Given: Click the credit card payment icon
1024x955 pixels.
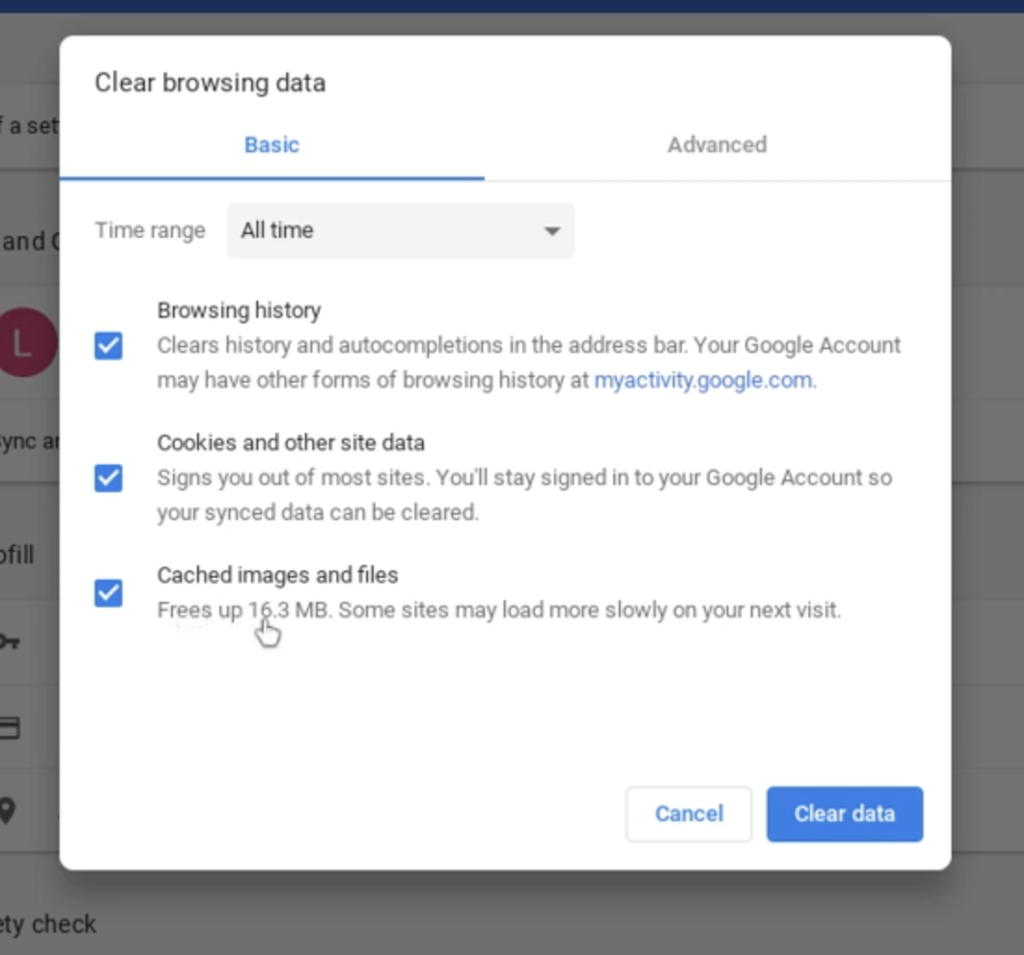Looking at the screenshot, I should point(9,727).
